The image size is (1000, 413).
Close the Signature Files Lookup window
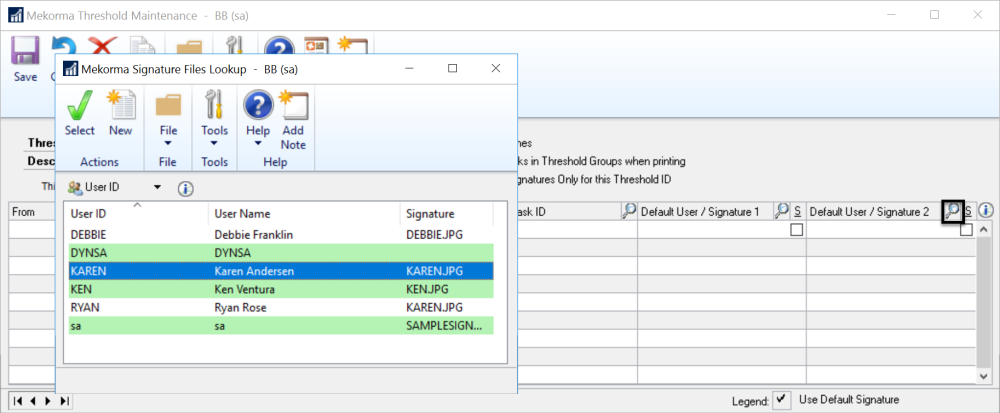tap(496, 69)
